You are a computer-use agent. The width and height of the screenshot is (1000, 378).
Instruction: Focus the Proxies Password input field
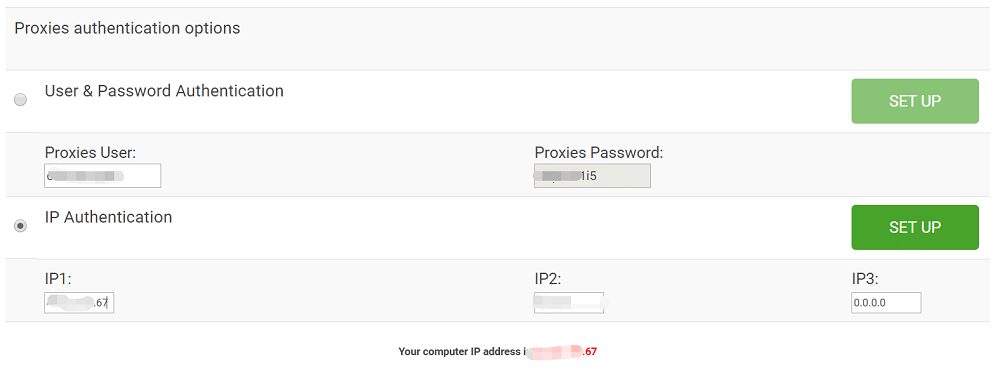coord(592,176)
